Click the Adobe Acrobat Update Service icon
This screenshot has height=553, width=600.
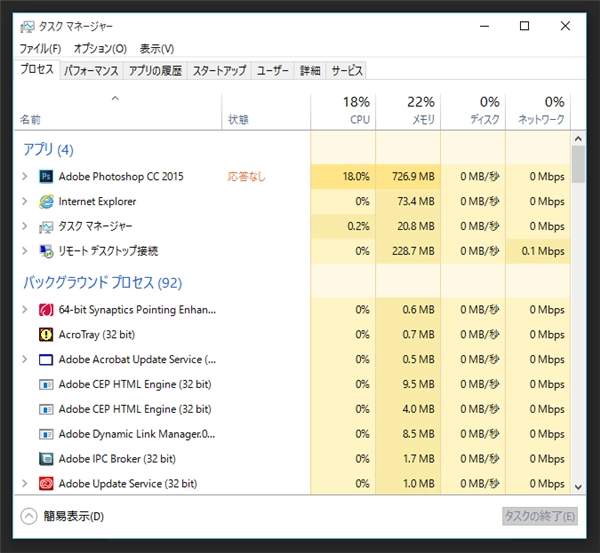[46, 360]
